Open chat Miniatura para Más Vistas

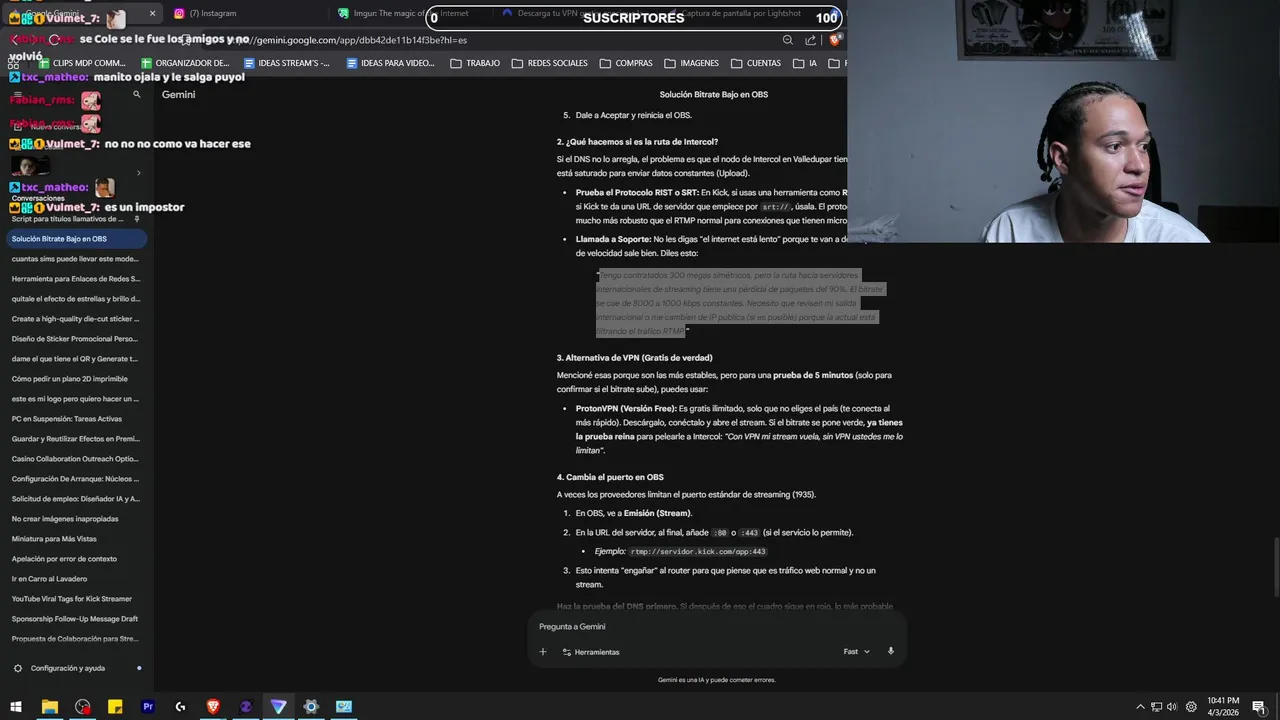(76, 539)
